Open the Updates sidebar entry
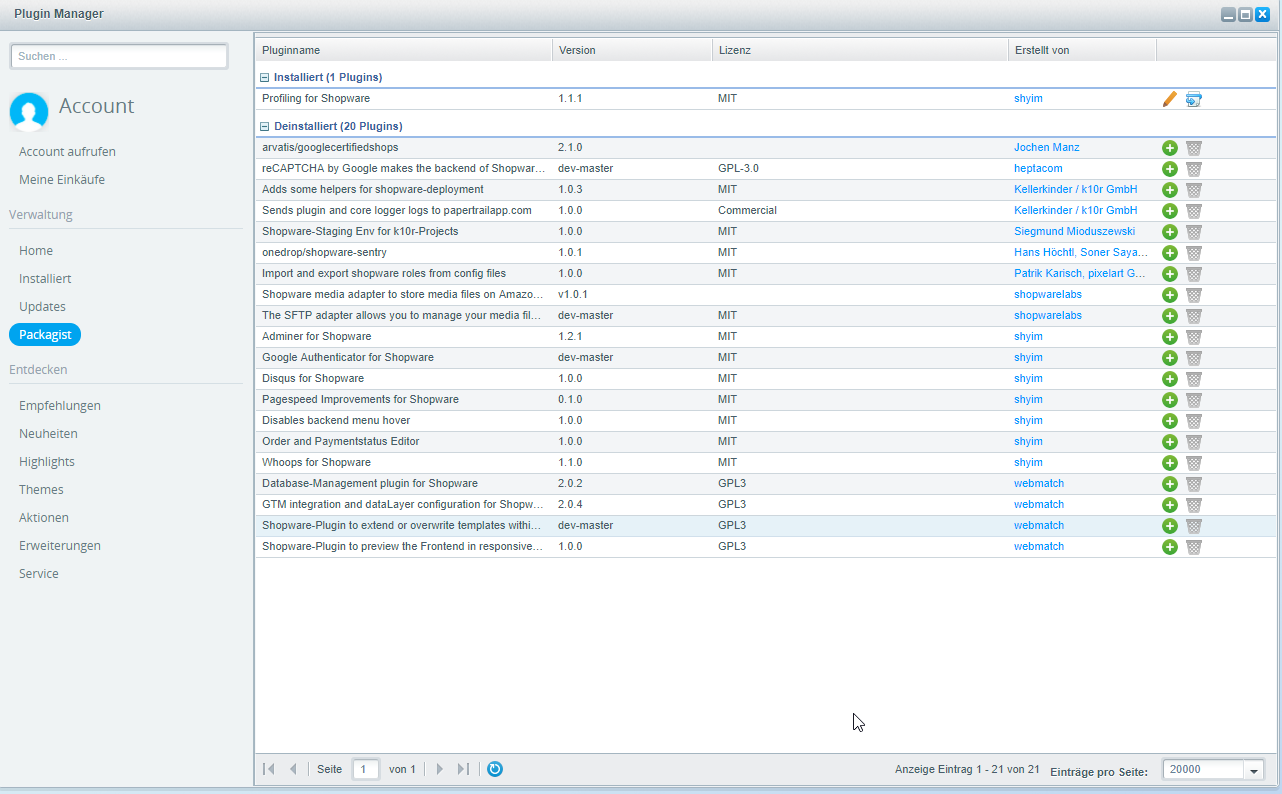1282x794 pixels. pyautogui.click(x=42, y=307)
